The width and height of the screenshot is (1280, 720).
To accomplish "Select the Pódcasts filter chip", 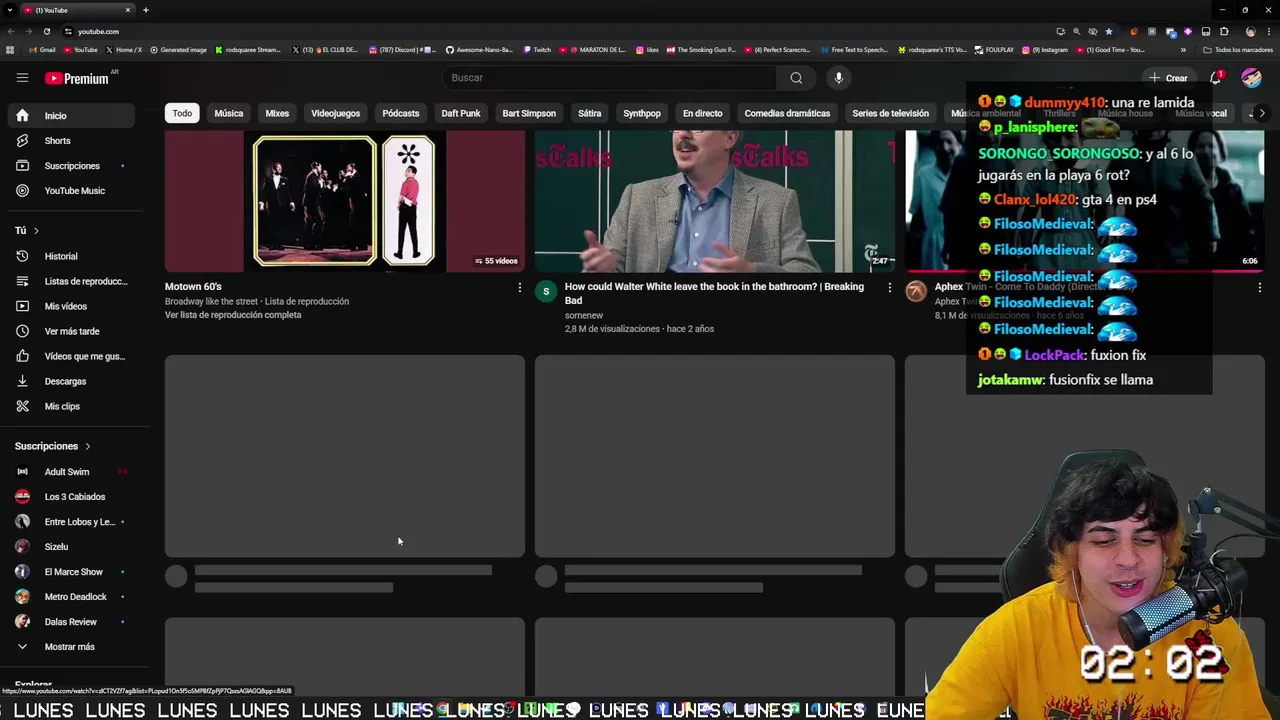I will pos(400,113).
